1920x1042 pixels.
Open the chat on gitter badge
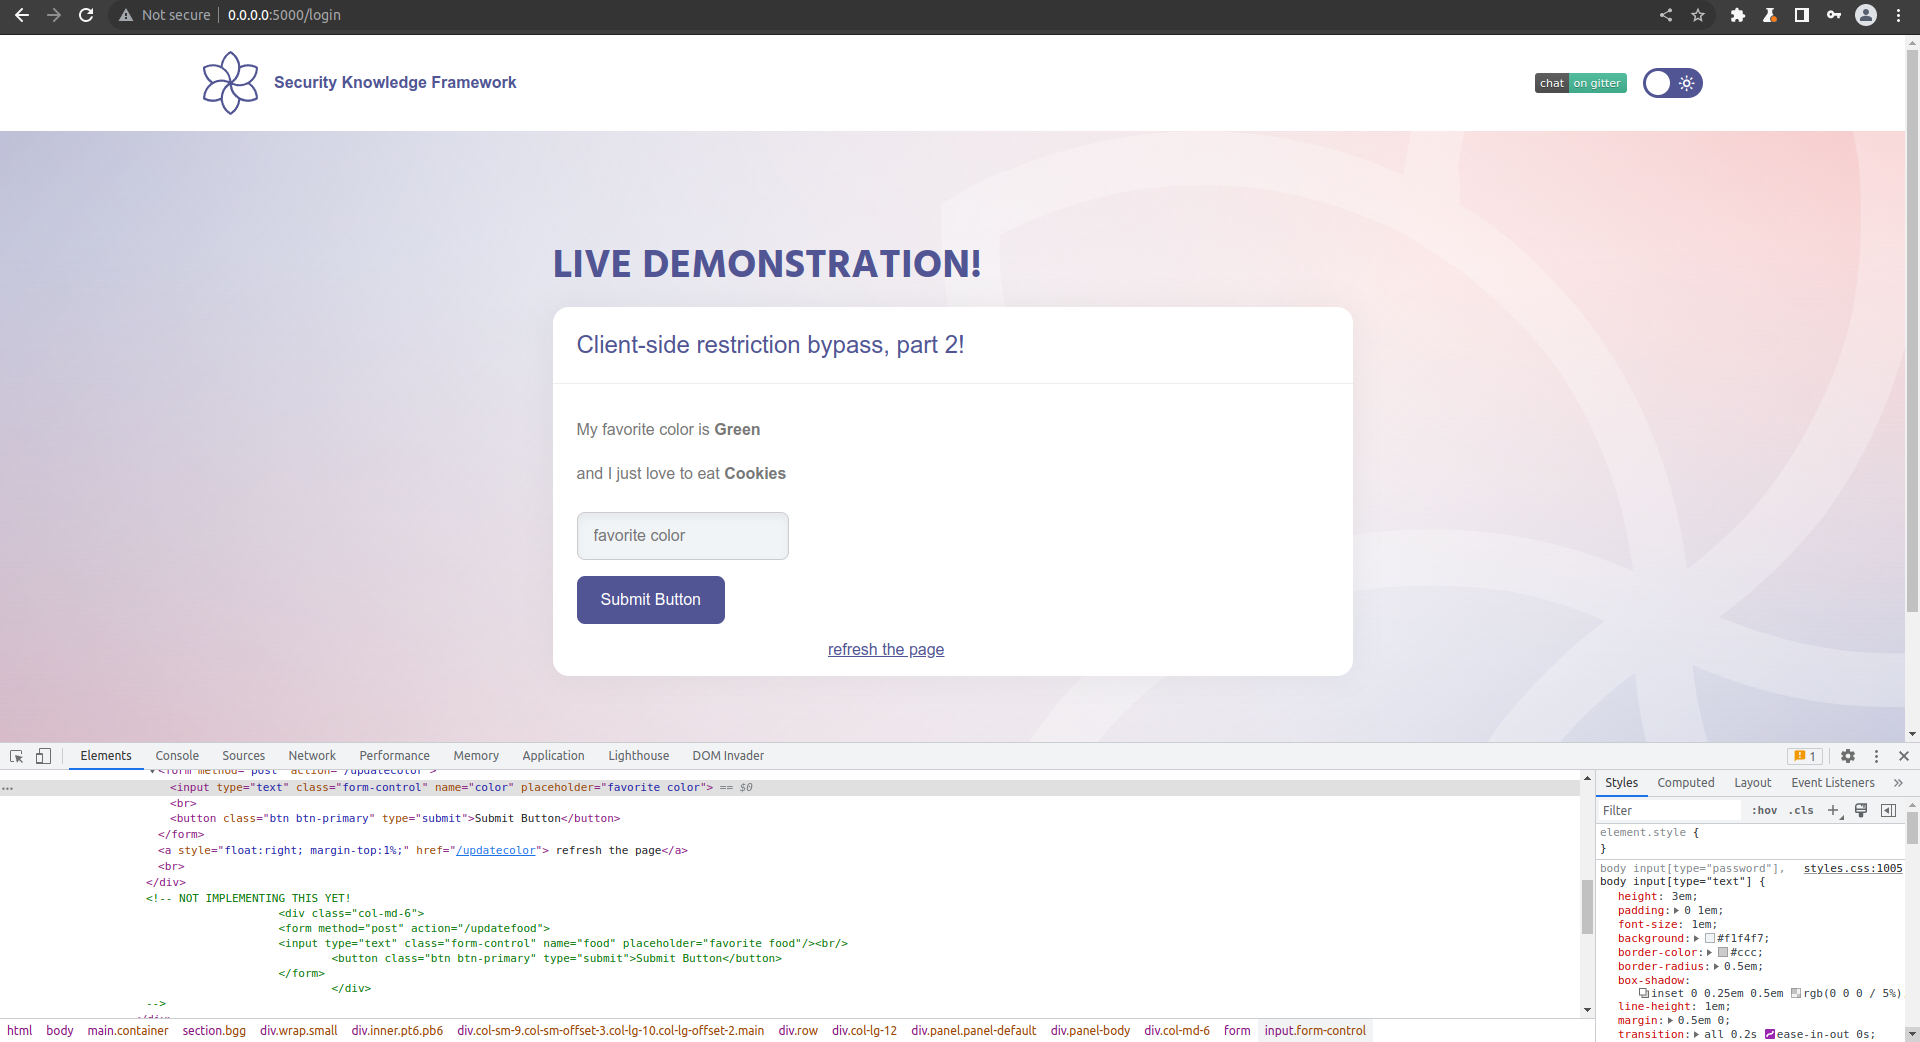click(1581, 83)
